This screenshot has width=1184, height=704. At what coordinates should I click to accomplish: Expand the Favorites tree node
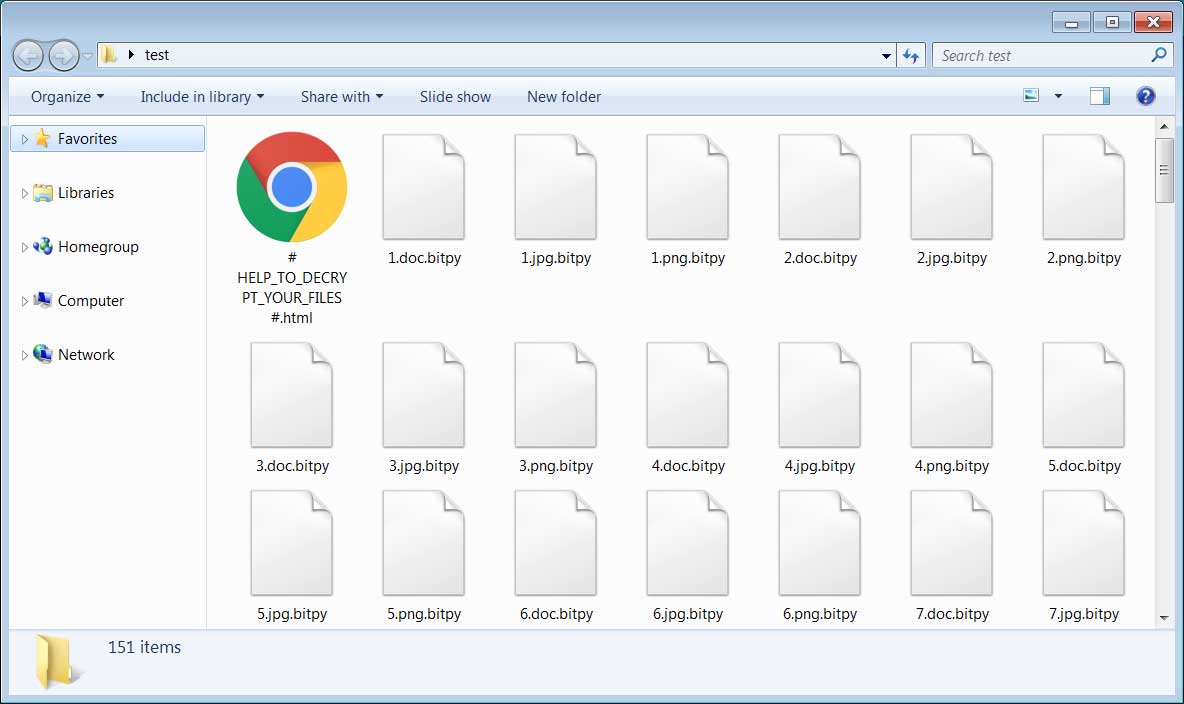tap(24, 139)
